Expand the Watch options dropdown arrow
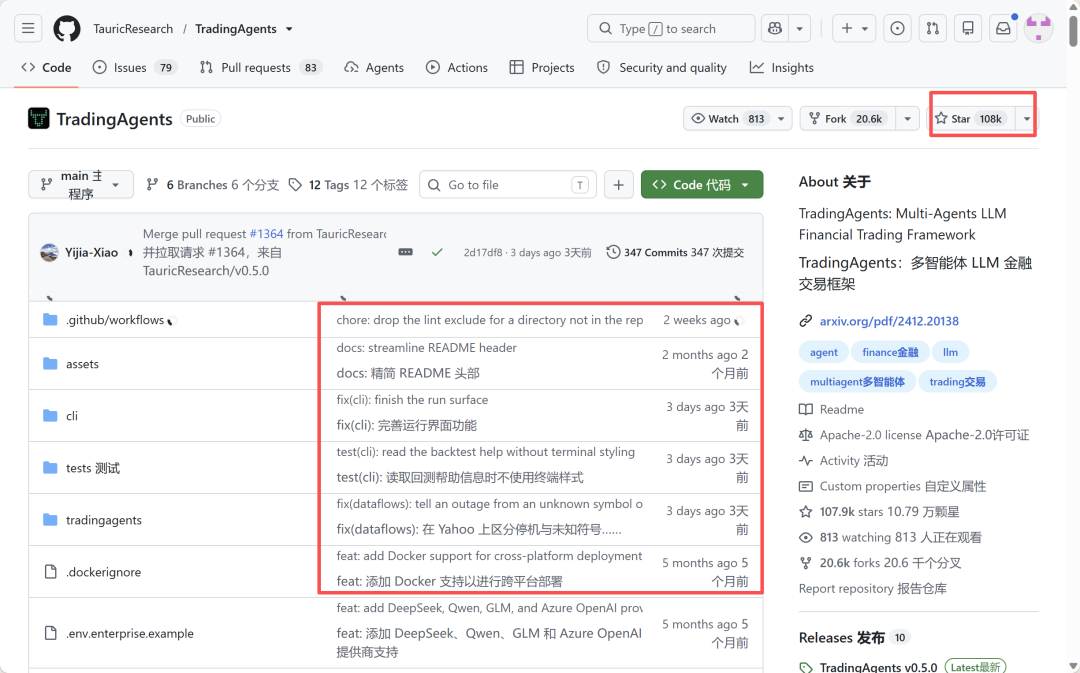This screenshot has height=673, width=1080. [x=781, y=118]
